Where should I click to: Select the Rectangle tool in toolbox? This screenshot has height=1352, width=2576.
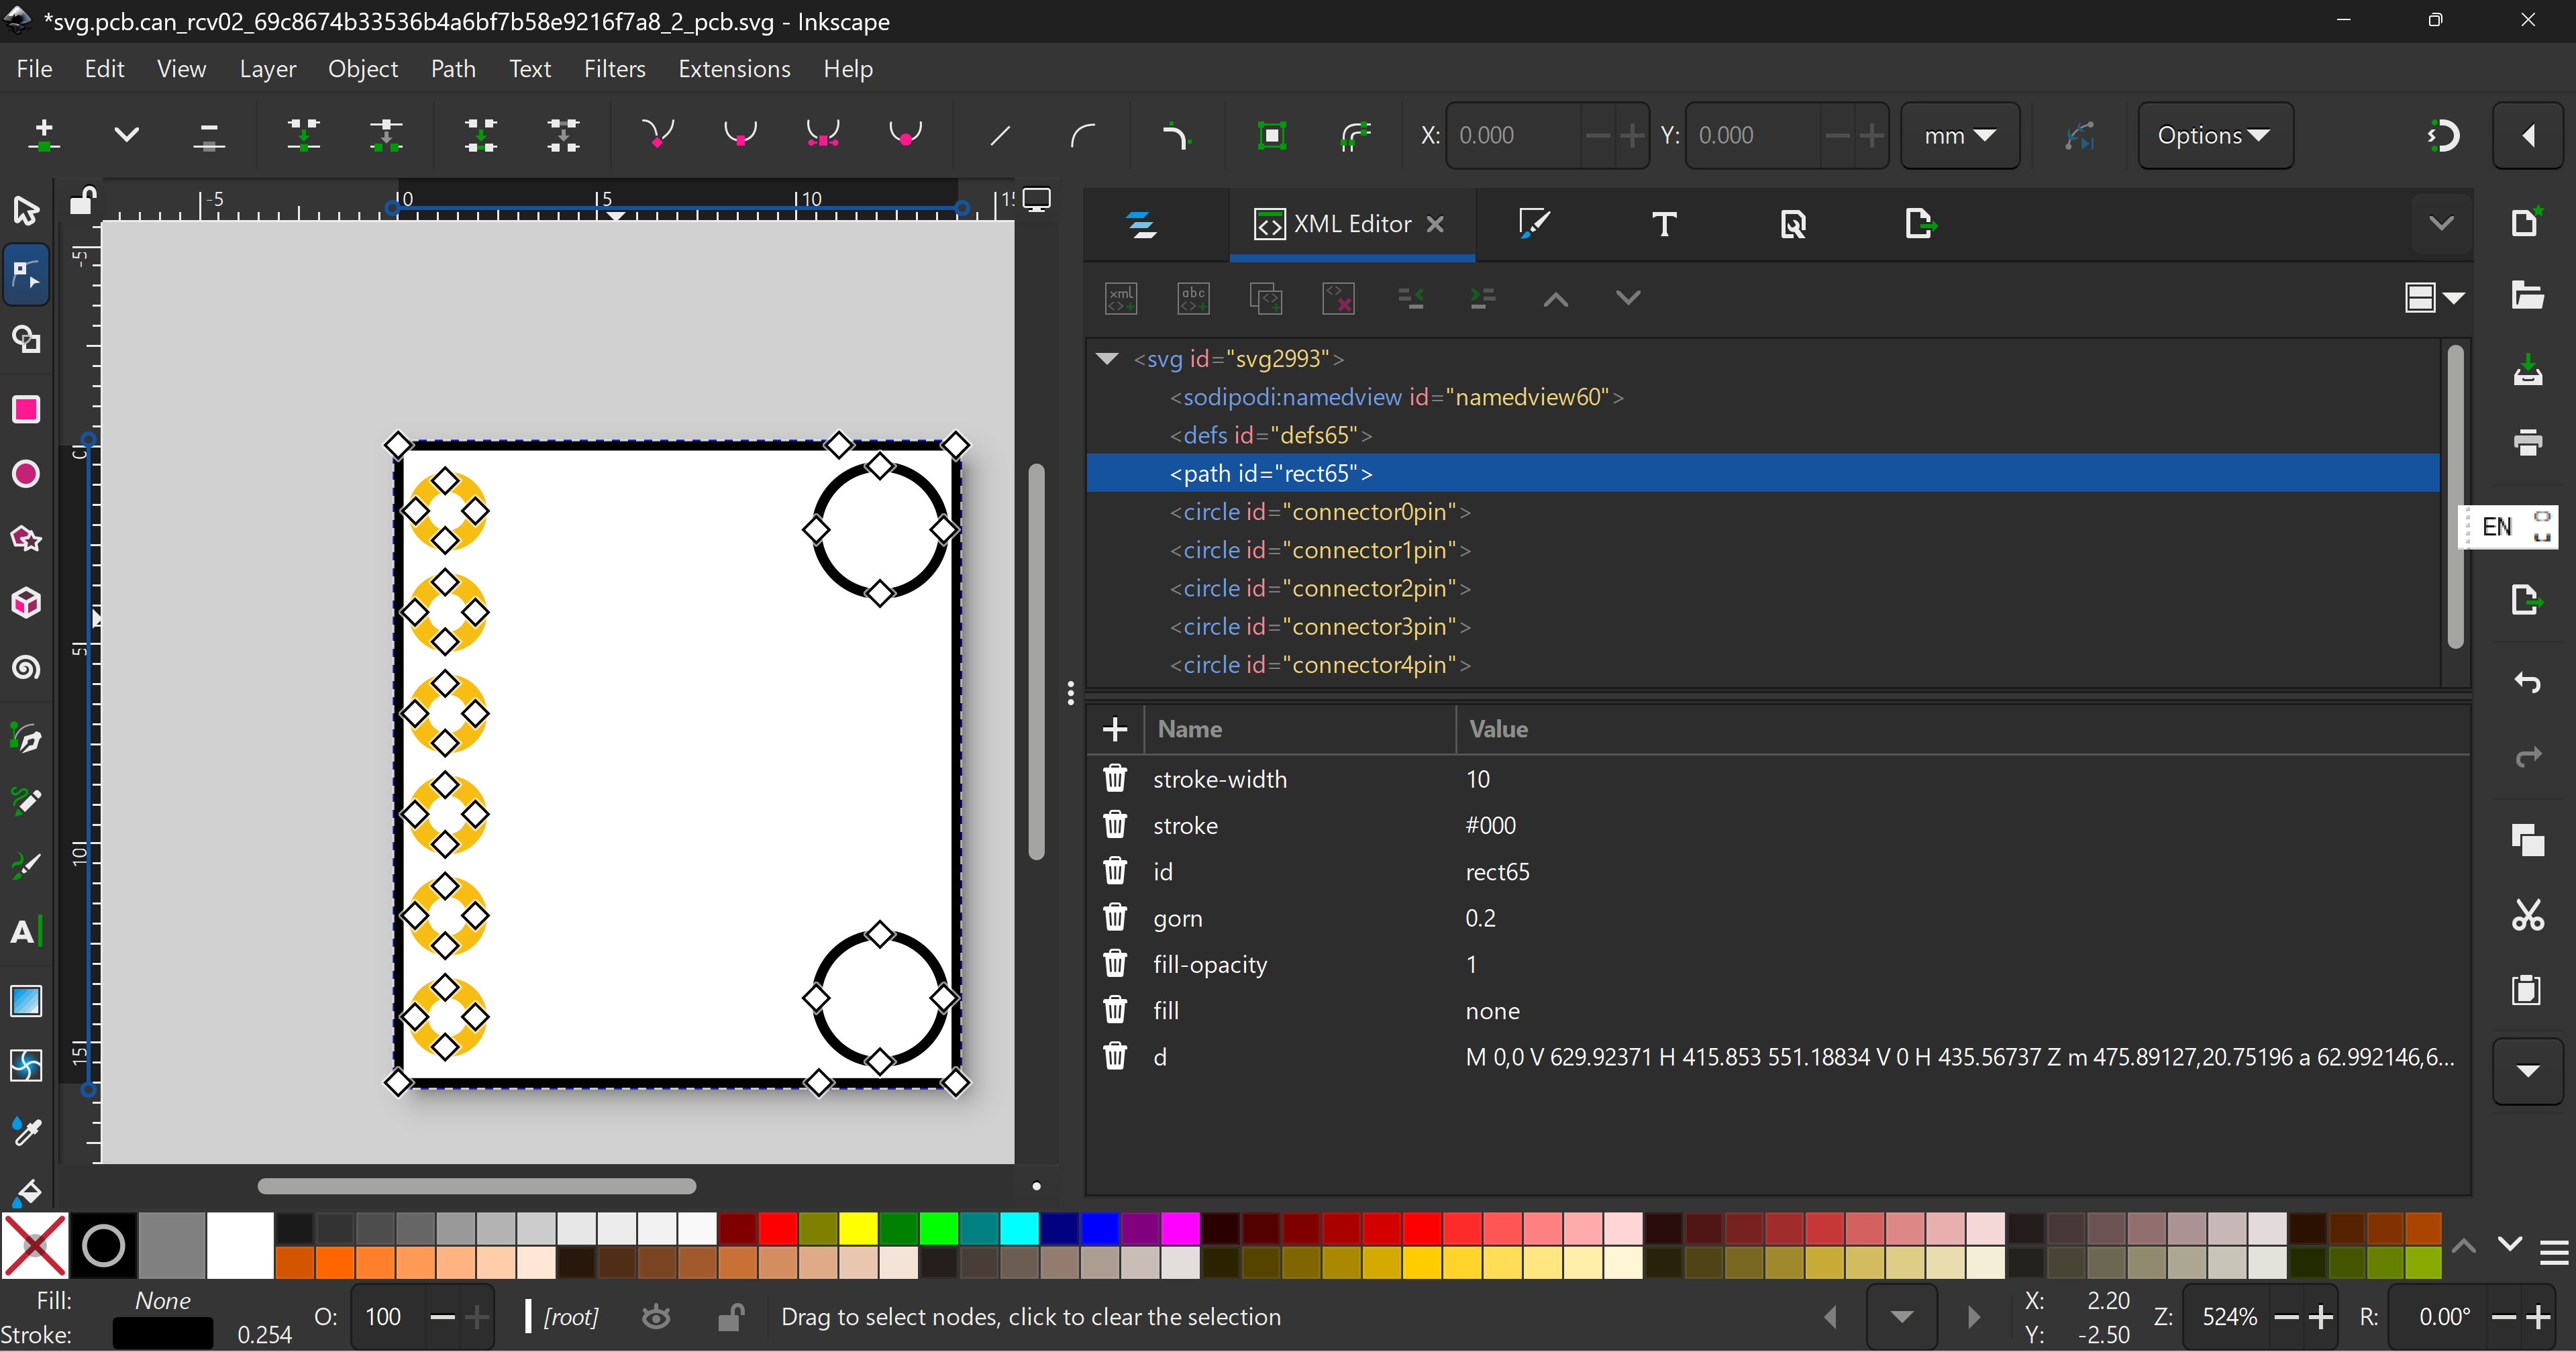[x=26, y=409]
